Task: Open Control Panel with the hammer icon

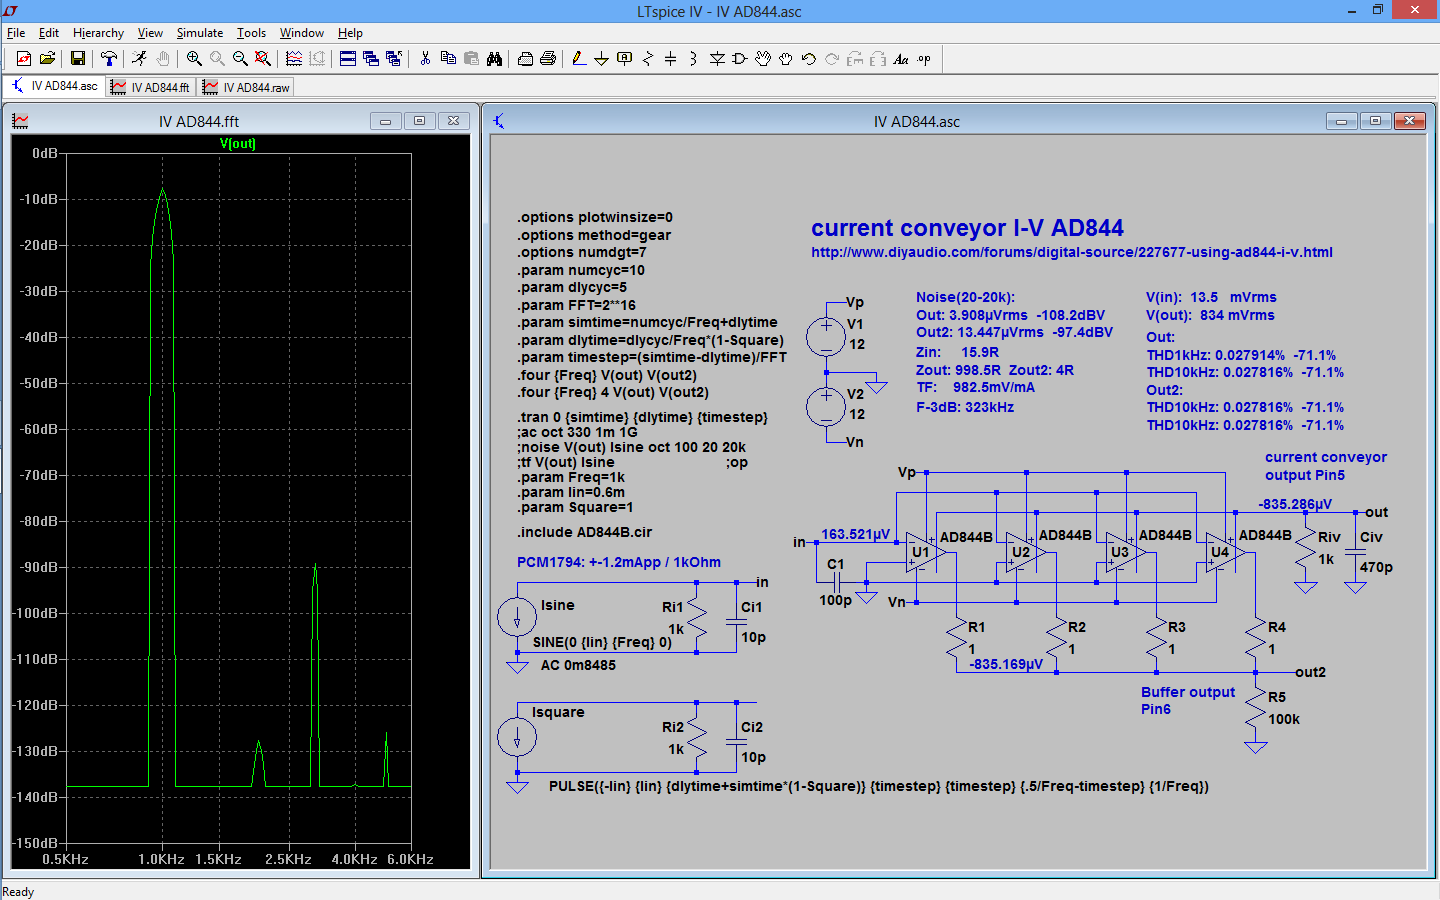Action: (x=108, y=59)
